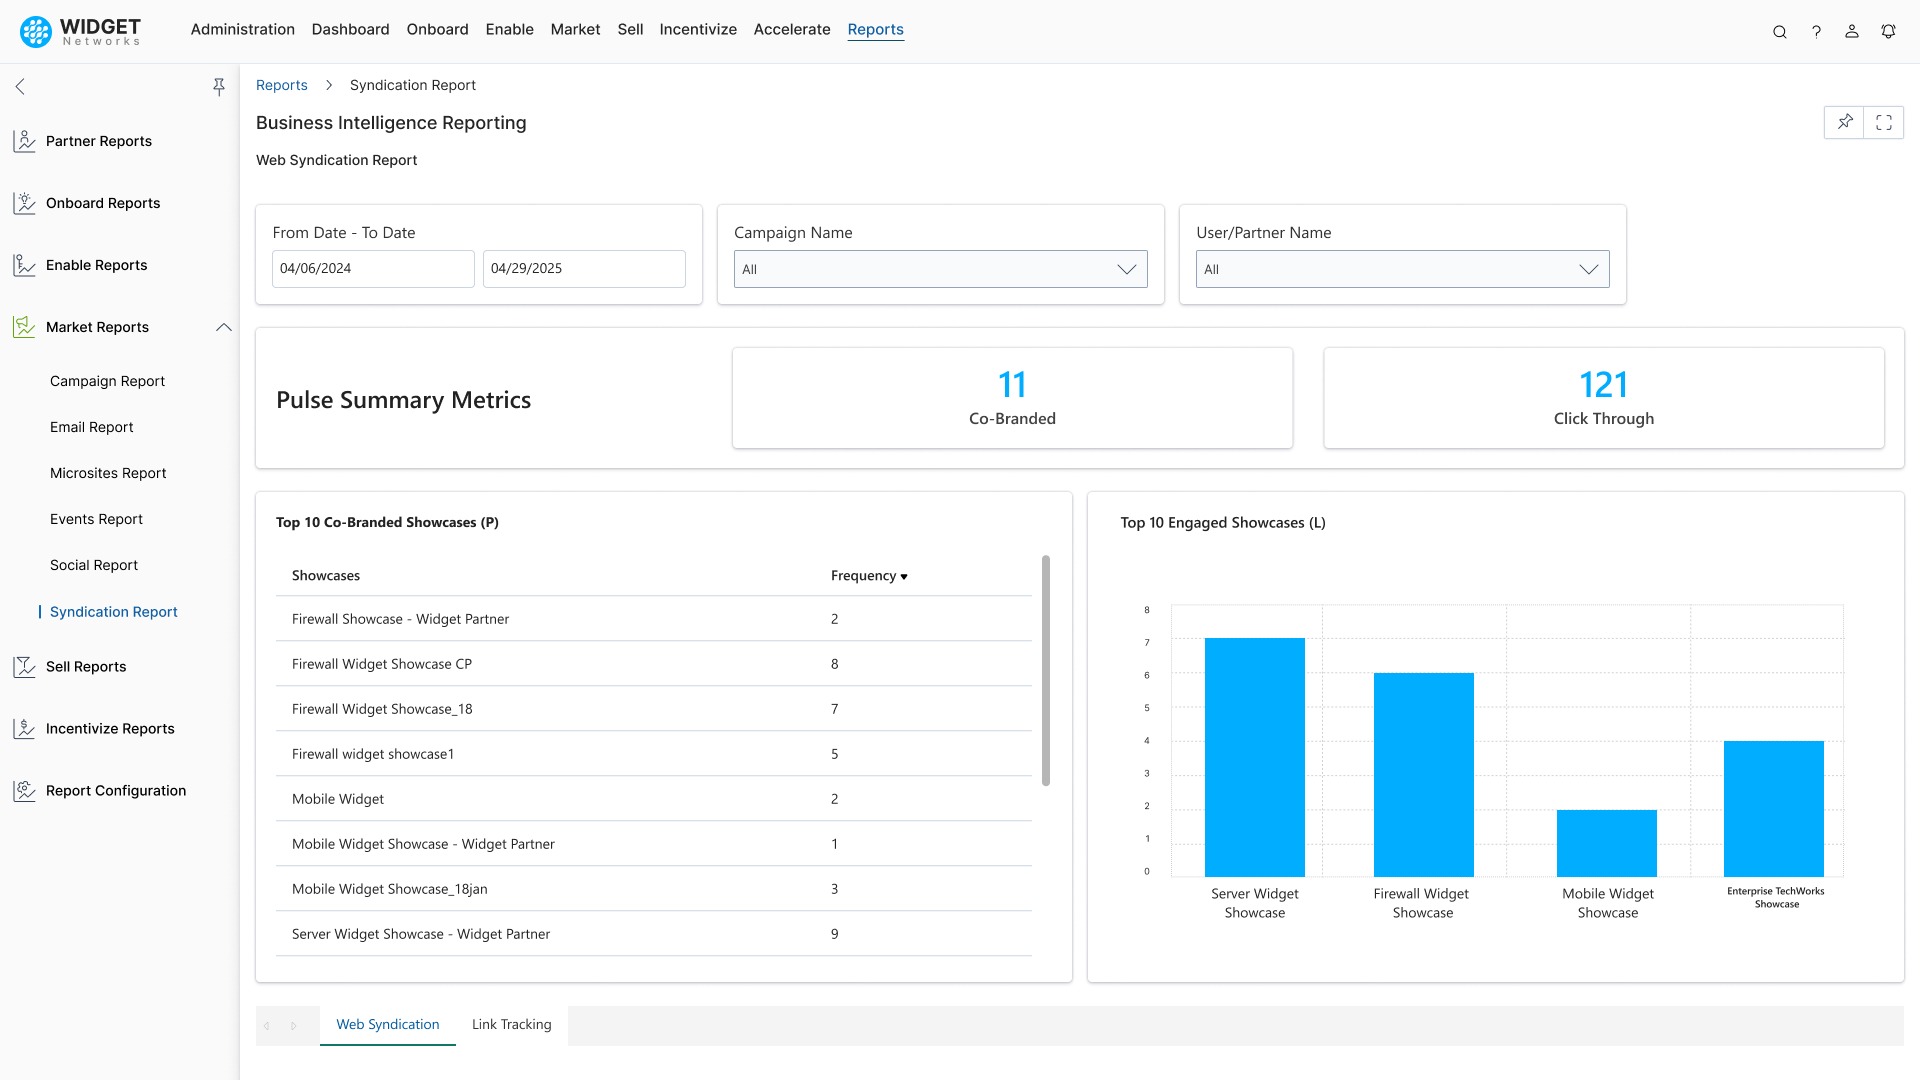
Task: Open Sell Reports from the sidebar icon
Action: point(25,666)
